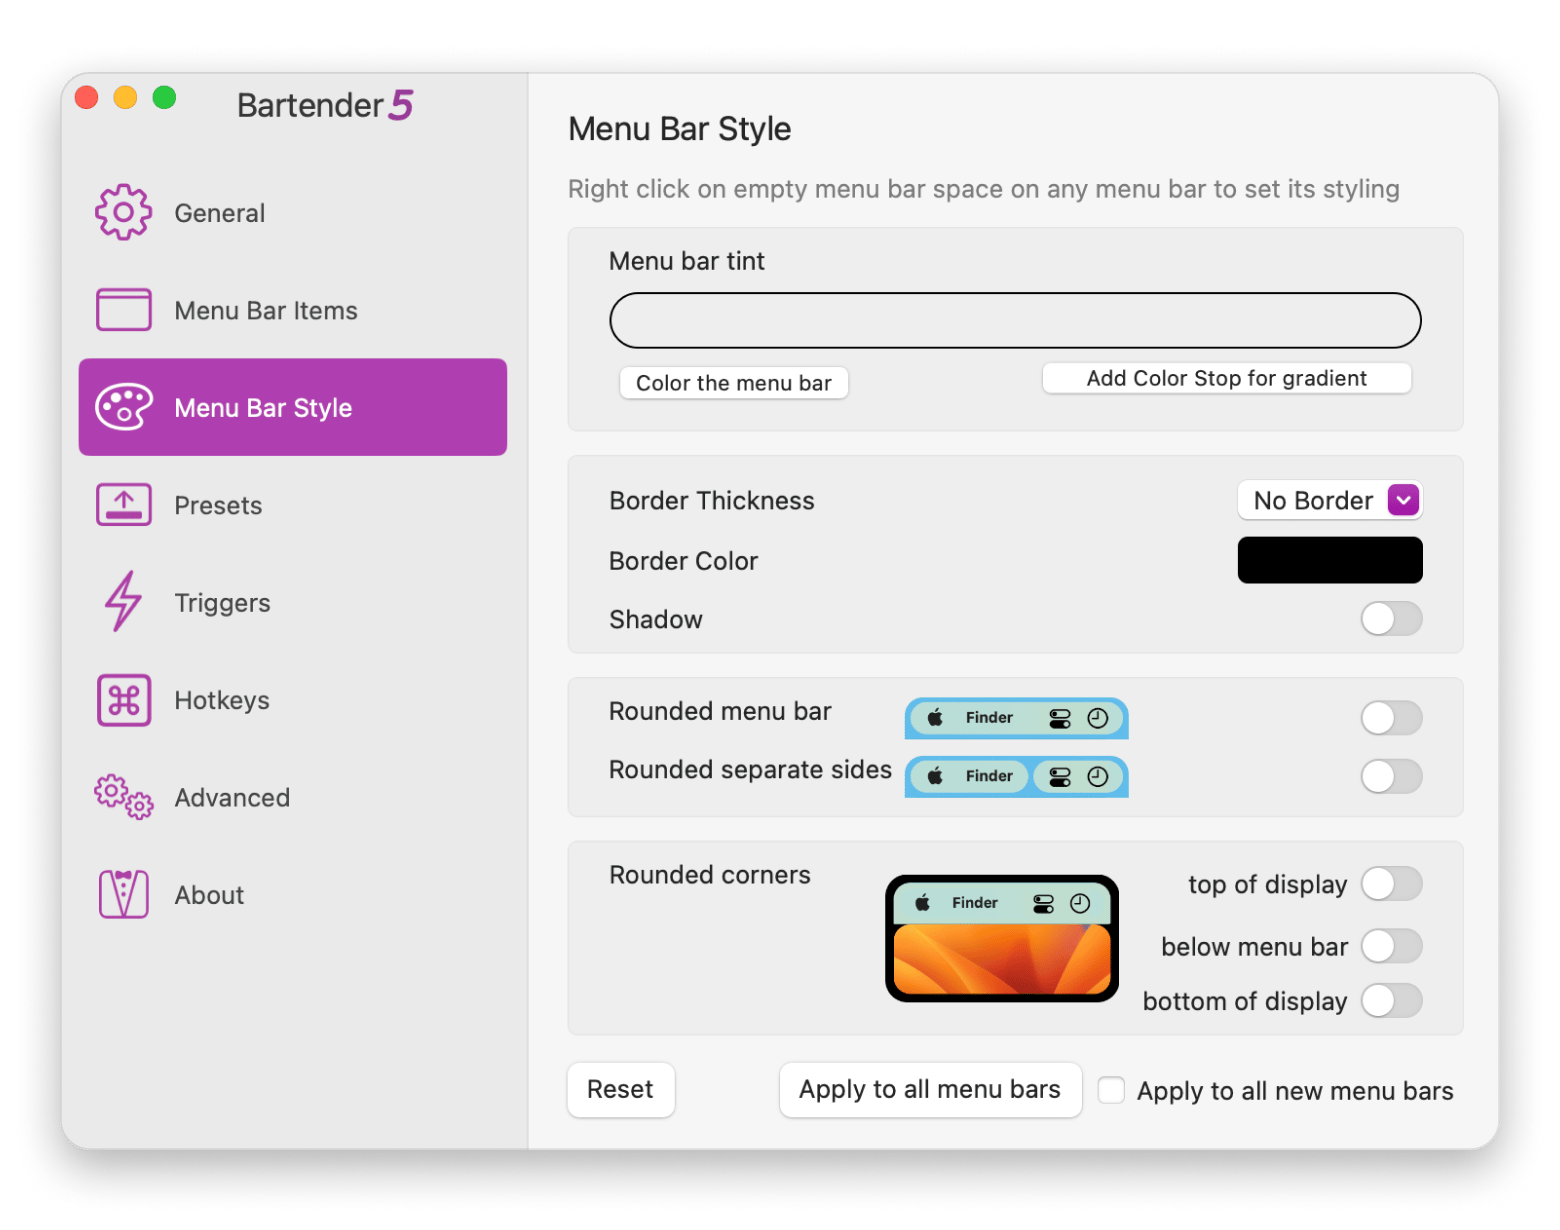
Task: Click the Hotkeys command key icon
Action: coord(122,699)
